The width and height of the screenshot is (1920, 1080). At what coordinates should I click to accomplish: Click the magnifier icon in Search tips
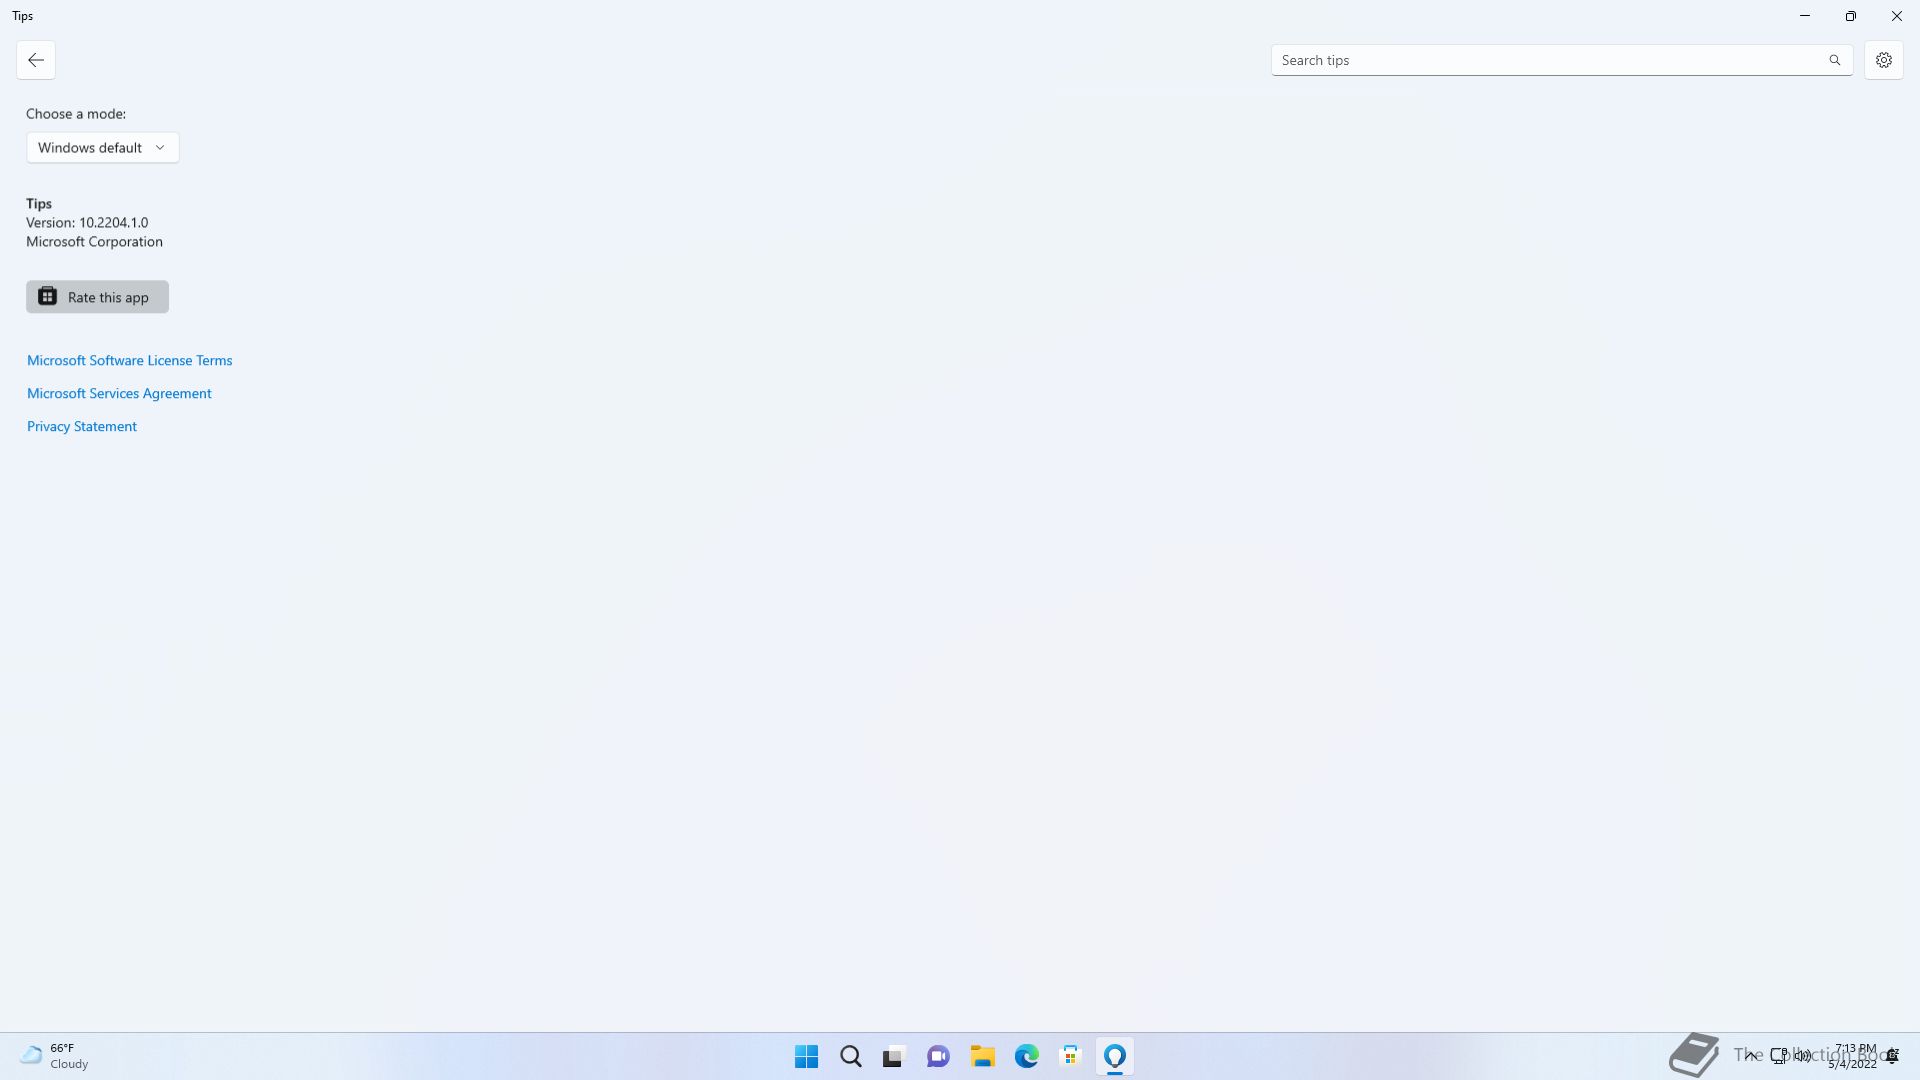click(1835, 60)
